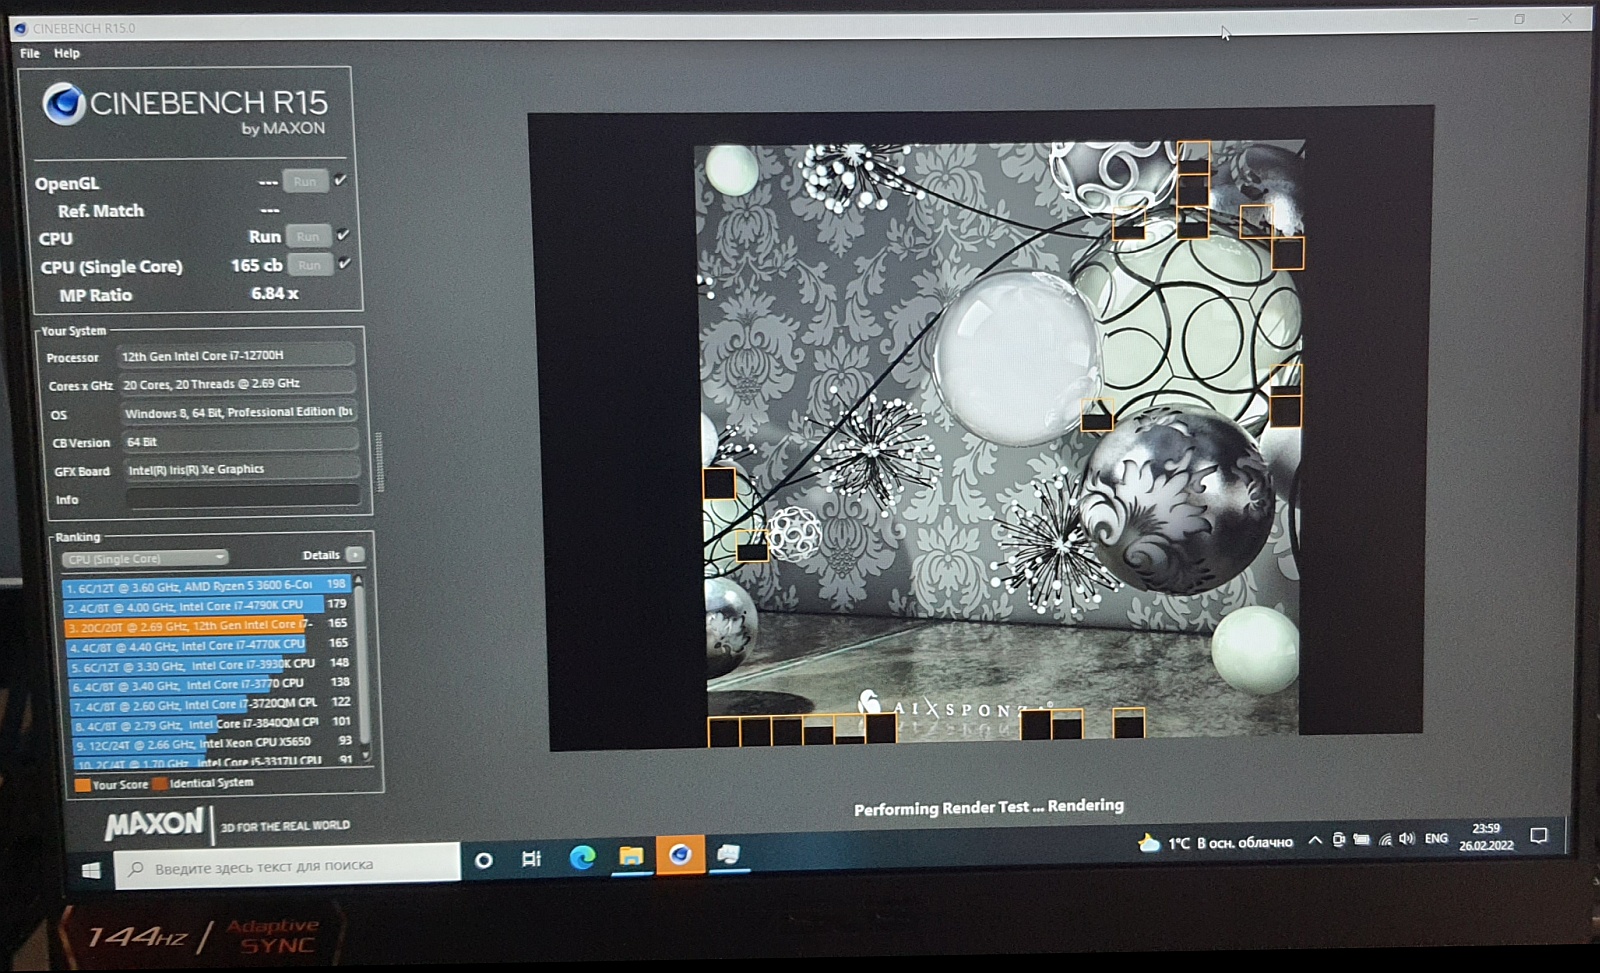Open the volume control in system tray
The width and height of the screenshot is (1600, 973).
point(1407,839)
